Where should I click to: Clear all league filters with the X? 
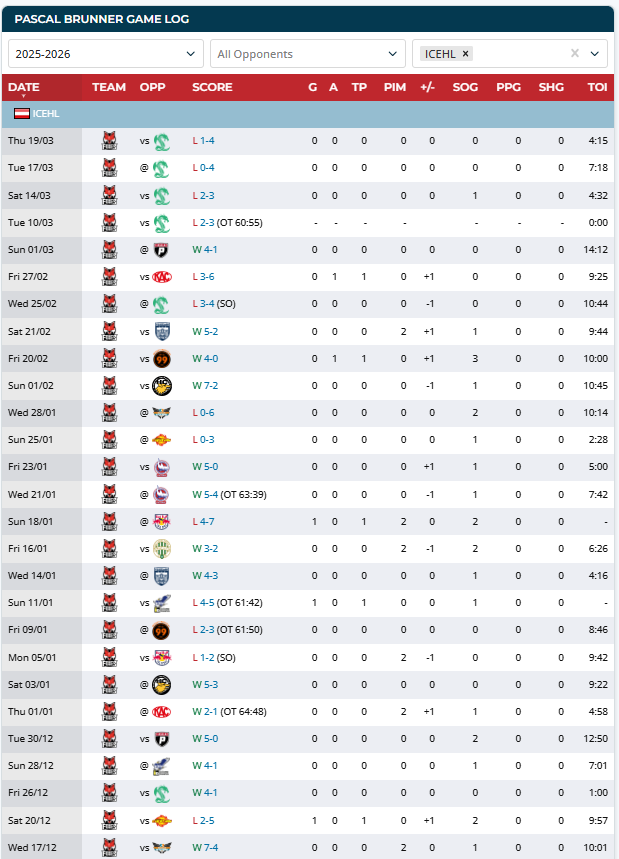point(575,53)
